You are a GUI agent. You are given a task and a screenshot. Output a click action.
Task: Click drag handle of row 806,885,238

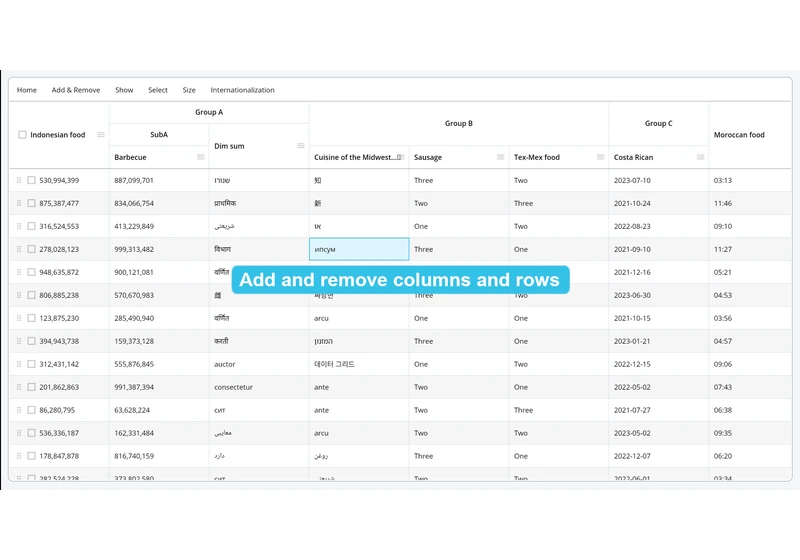[19, 295]
